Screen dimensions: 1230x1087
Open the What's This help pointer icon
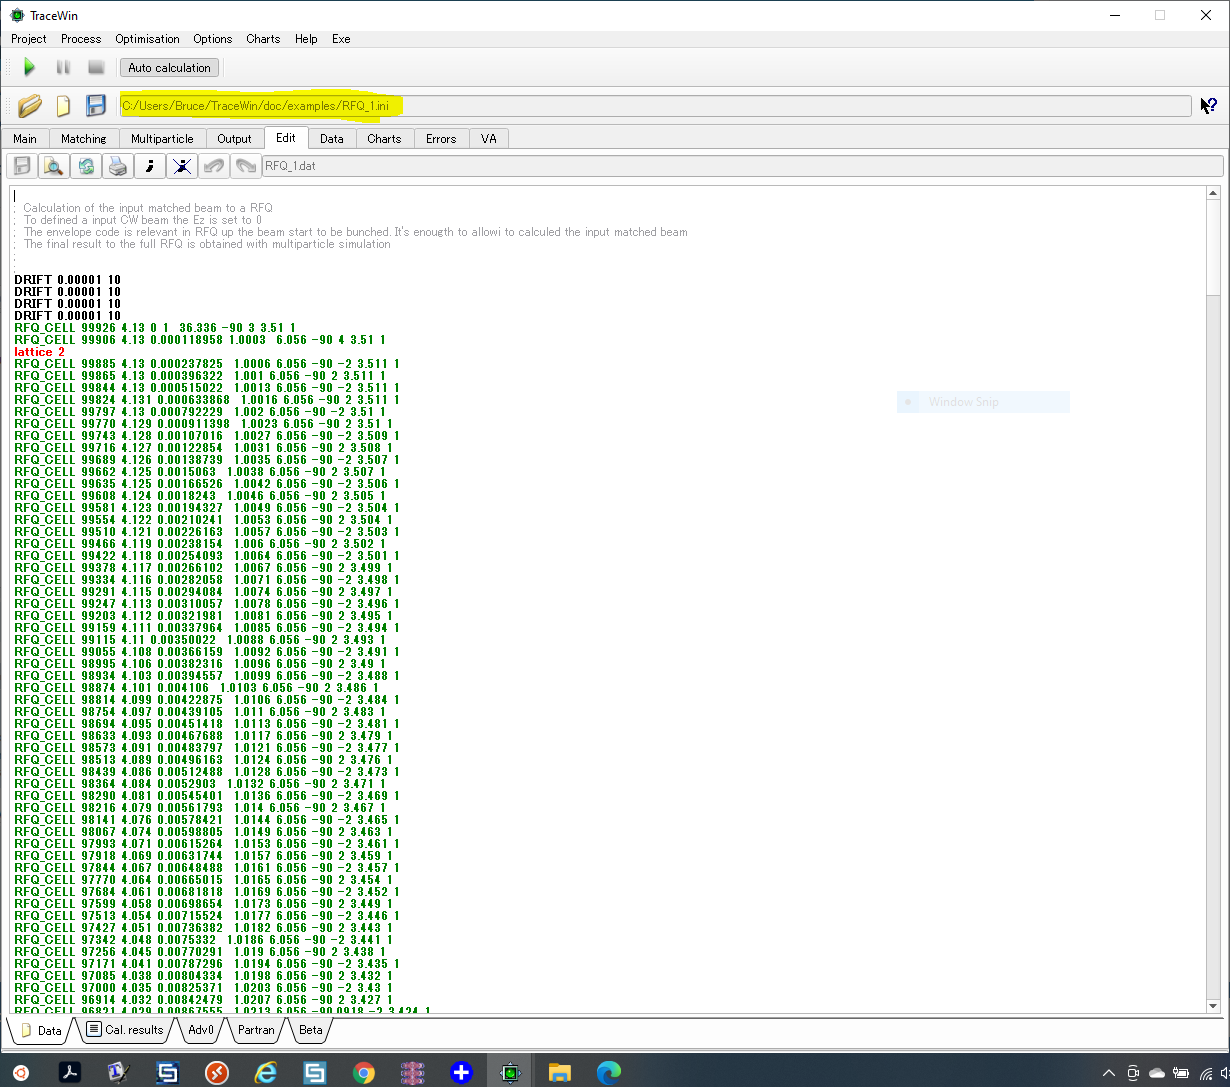pos(1208,105)
